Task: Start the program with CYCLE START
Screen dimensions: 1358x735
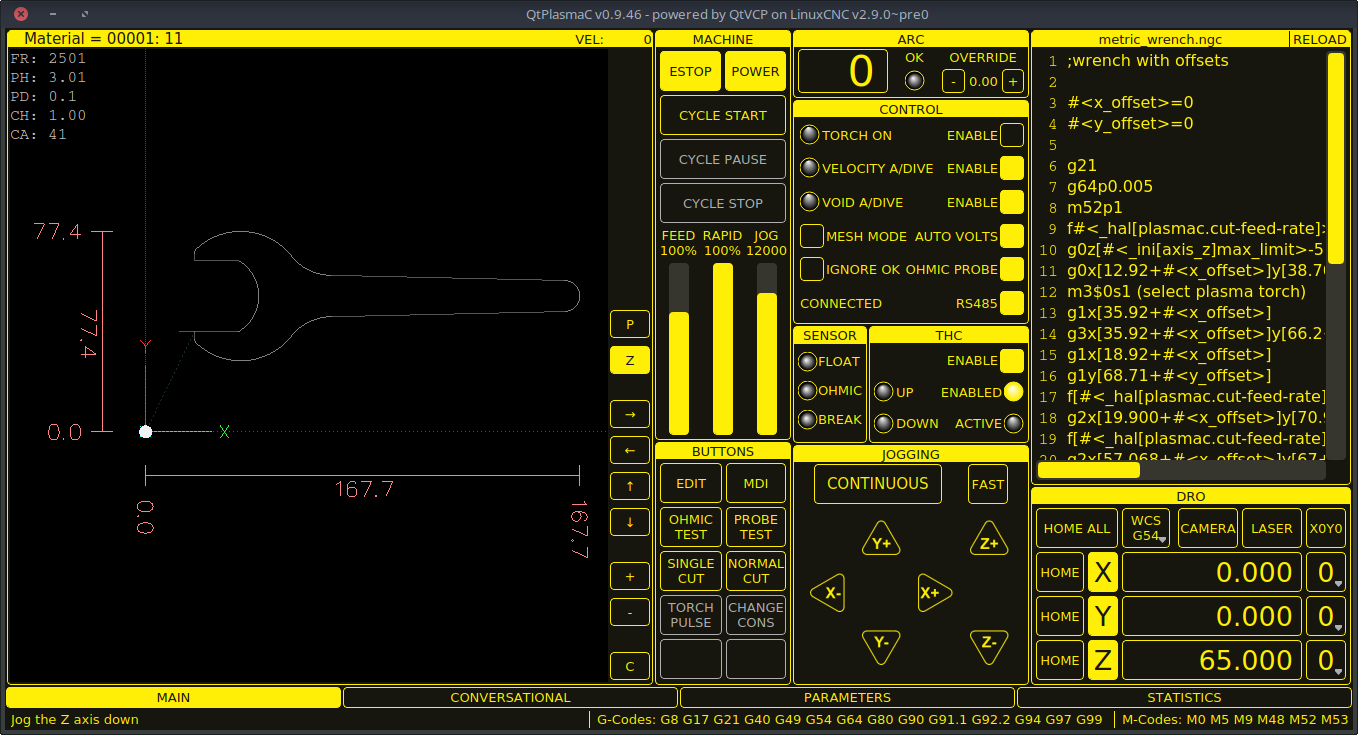Action: click(x=723, y=115)
